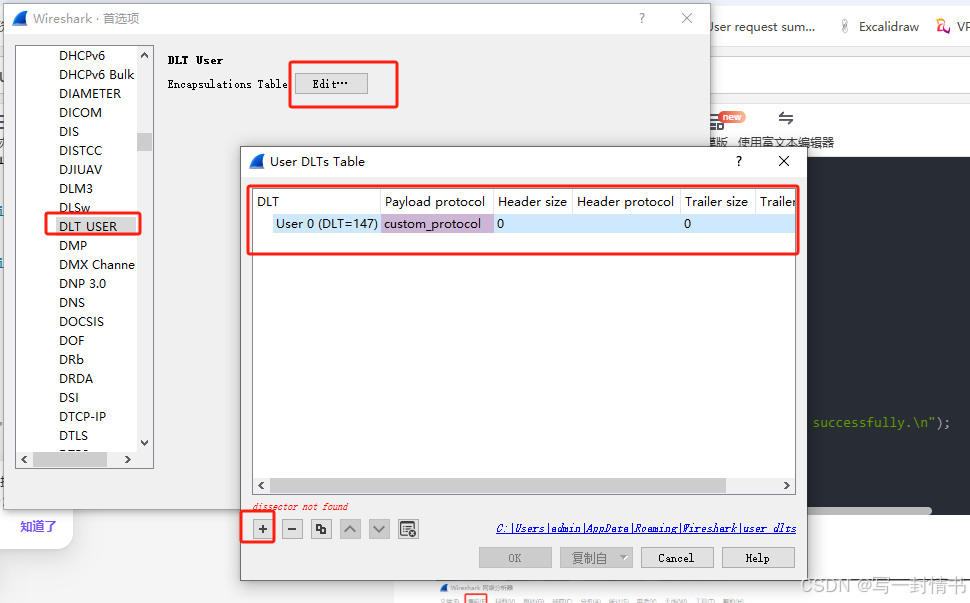
Task: Open the 复制自 dropdown button
Action: (x=596, y=558)
